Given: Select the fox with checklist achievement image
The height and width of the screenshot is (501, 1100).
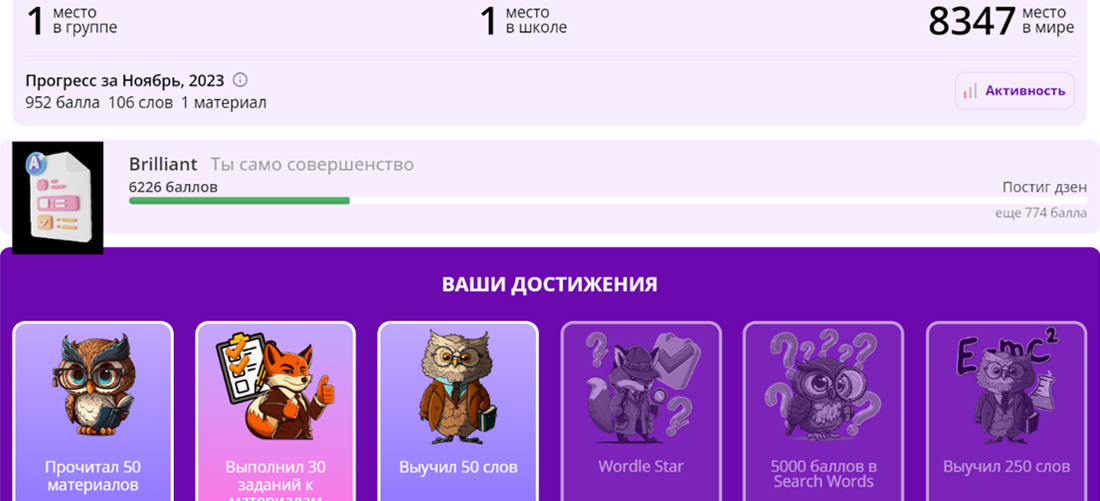Looking at the screenshot, I should tap(275, 387).
